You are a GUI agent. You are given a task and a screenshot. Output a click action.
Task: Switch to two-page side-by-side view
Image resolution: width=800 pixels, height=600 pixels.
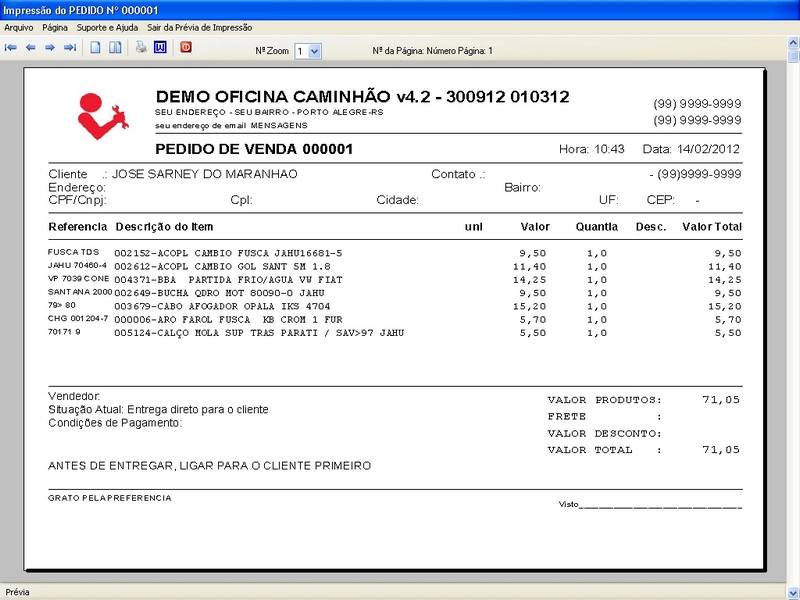[x=116, y=47]
